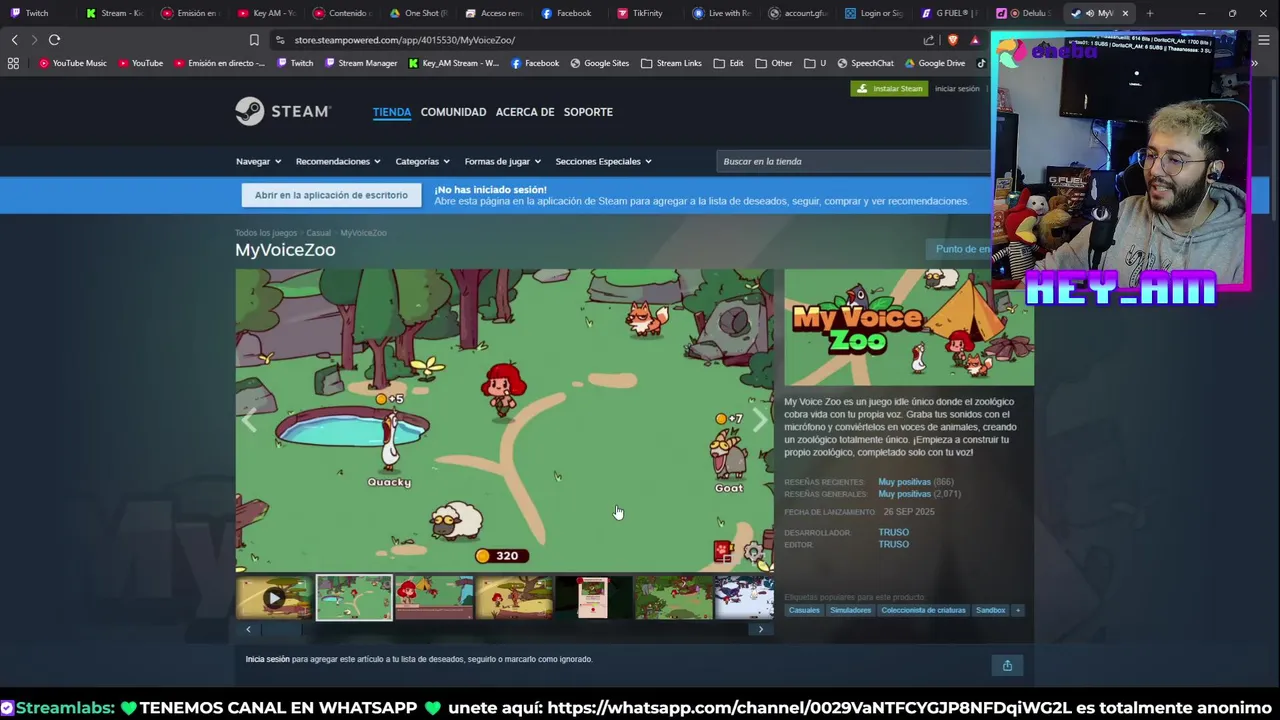Select the snowy scene screenshot thumbnail

click(744, 598)
